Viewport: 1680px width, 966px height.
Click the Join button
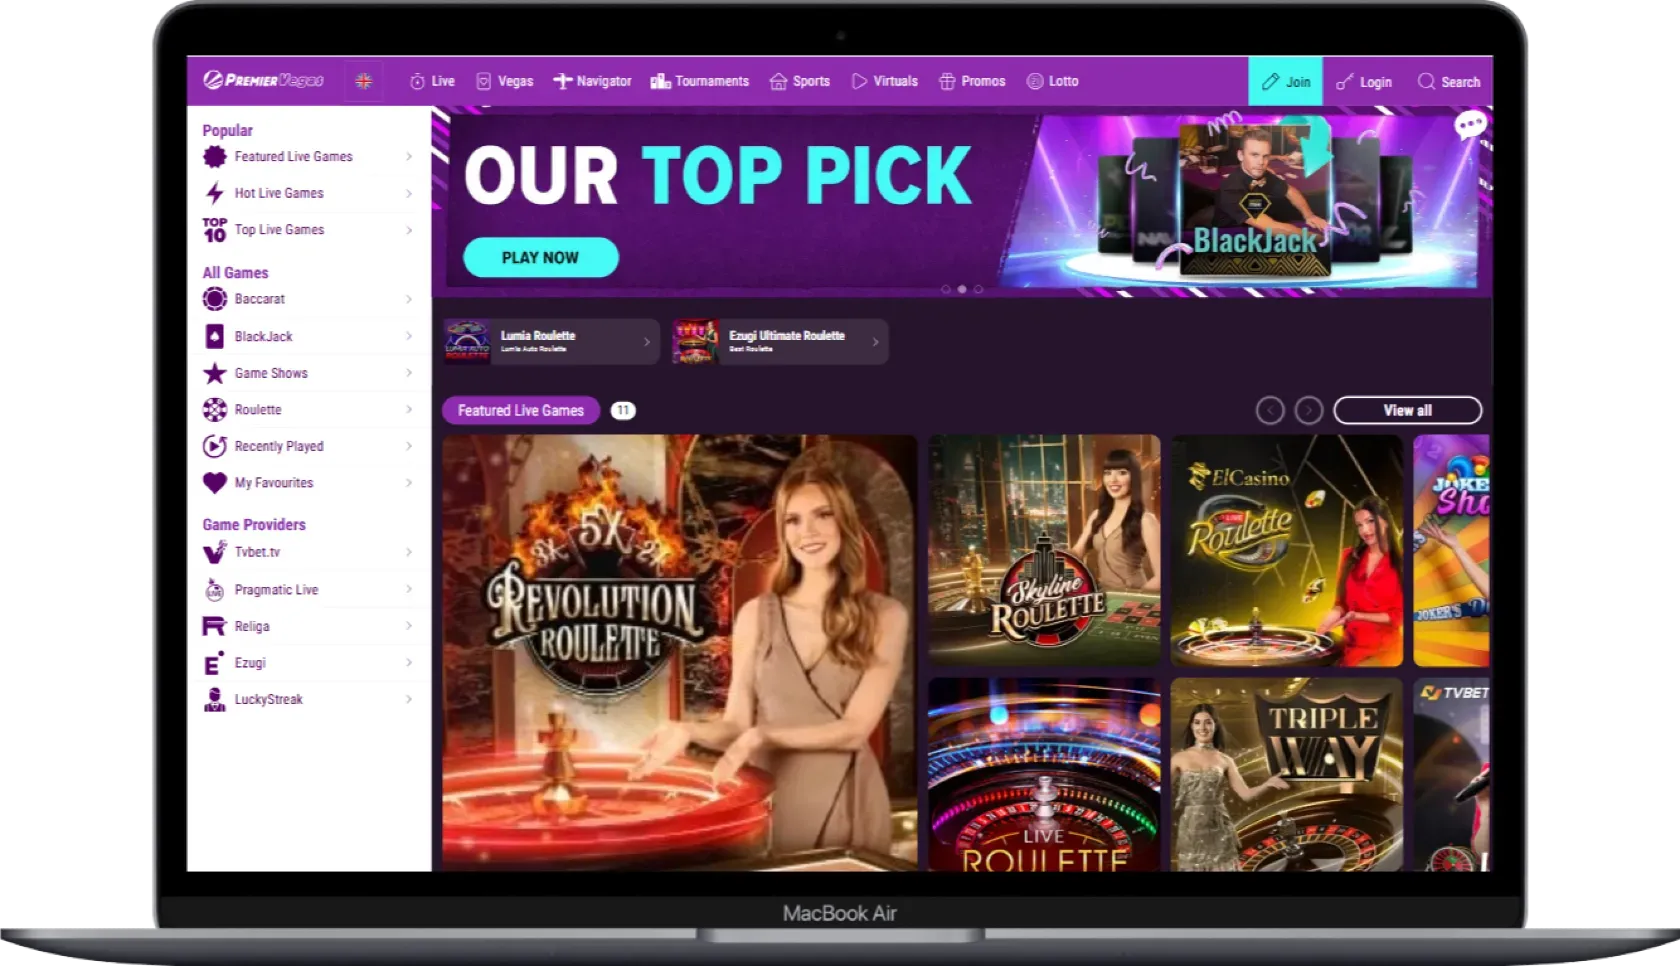click(x=1285, y=81)
